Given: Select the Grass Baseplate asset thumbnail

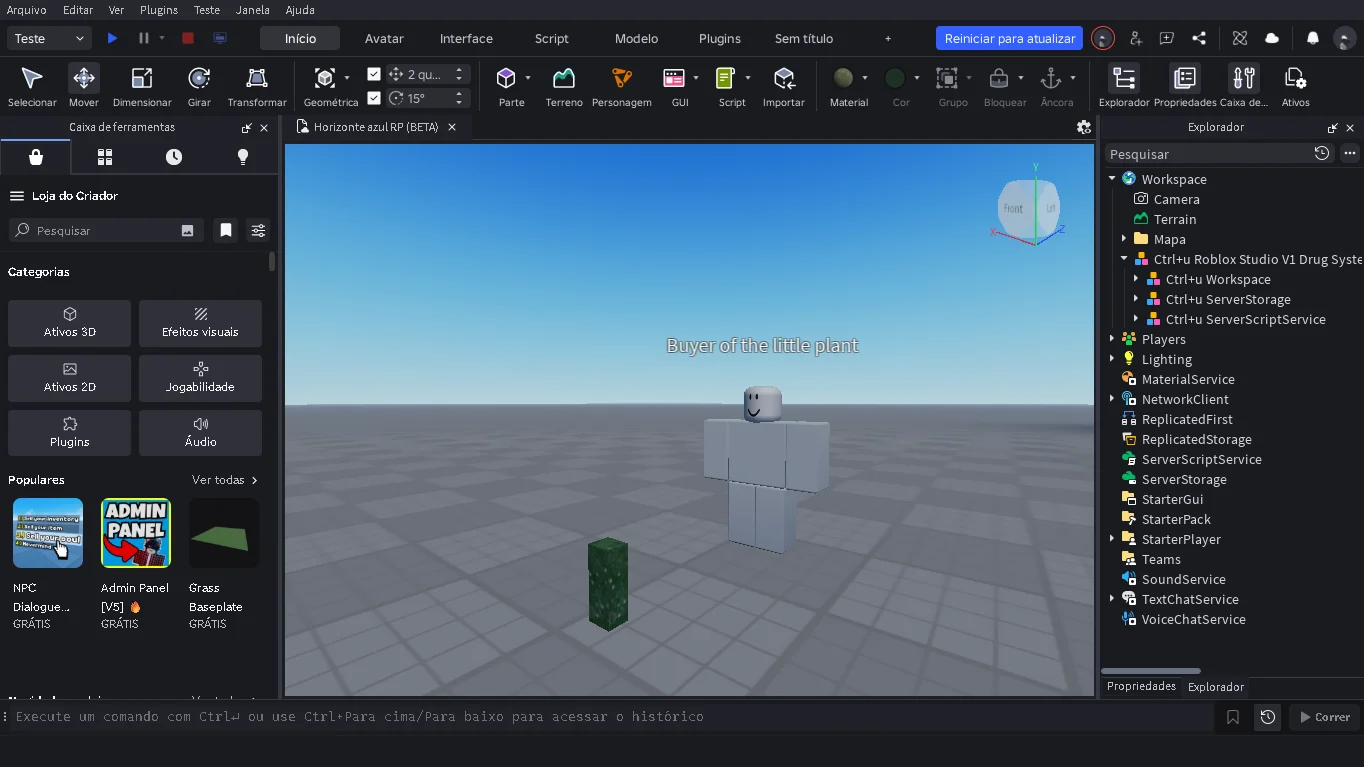Looking at the screenshot, I should tap(224, 533).
